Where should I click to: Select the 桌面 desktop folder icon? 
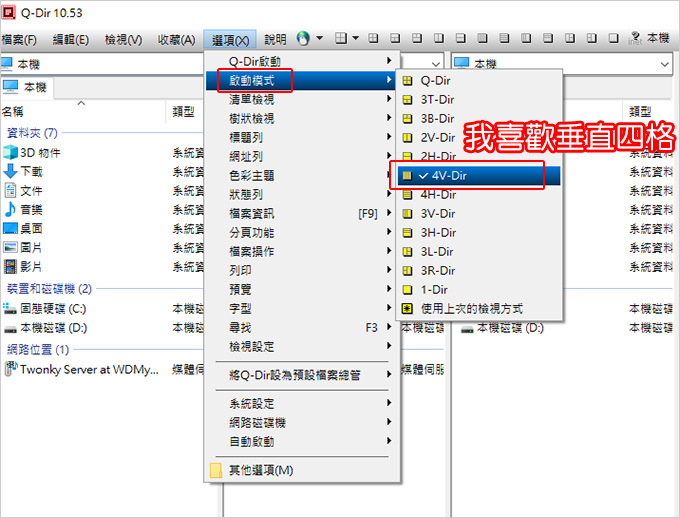10,228
